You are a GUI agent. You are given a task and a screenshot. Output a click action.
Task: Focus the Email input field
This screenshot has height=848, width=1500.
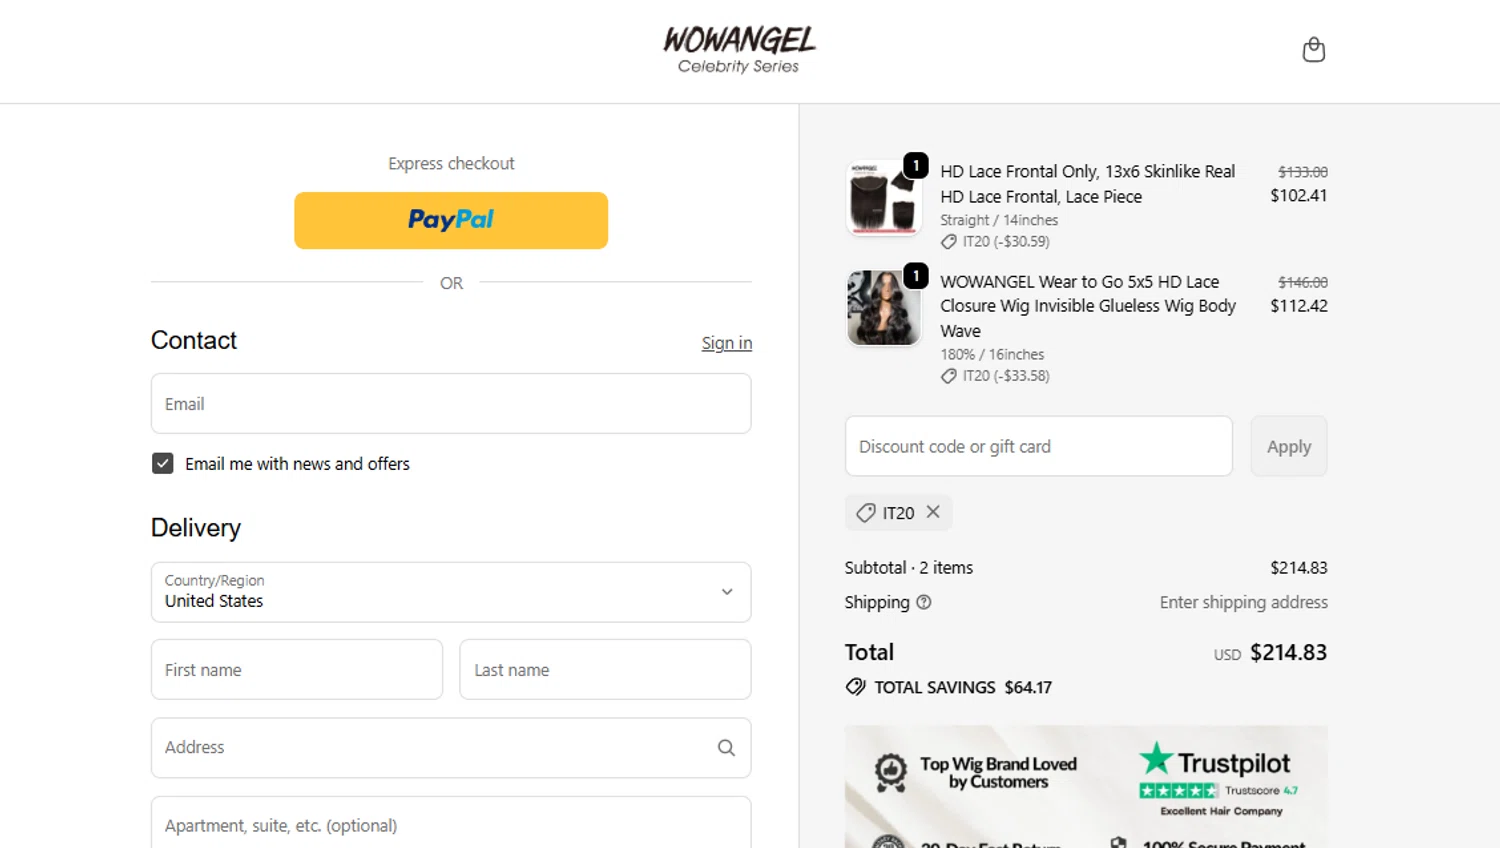click(x=451, y=404)
